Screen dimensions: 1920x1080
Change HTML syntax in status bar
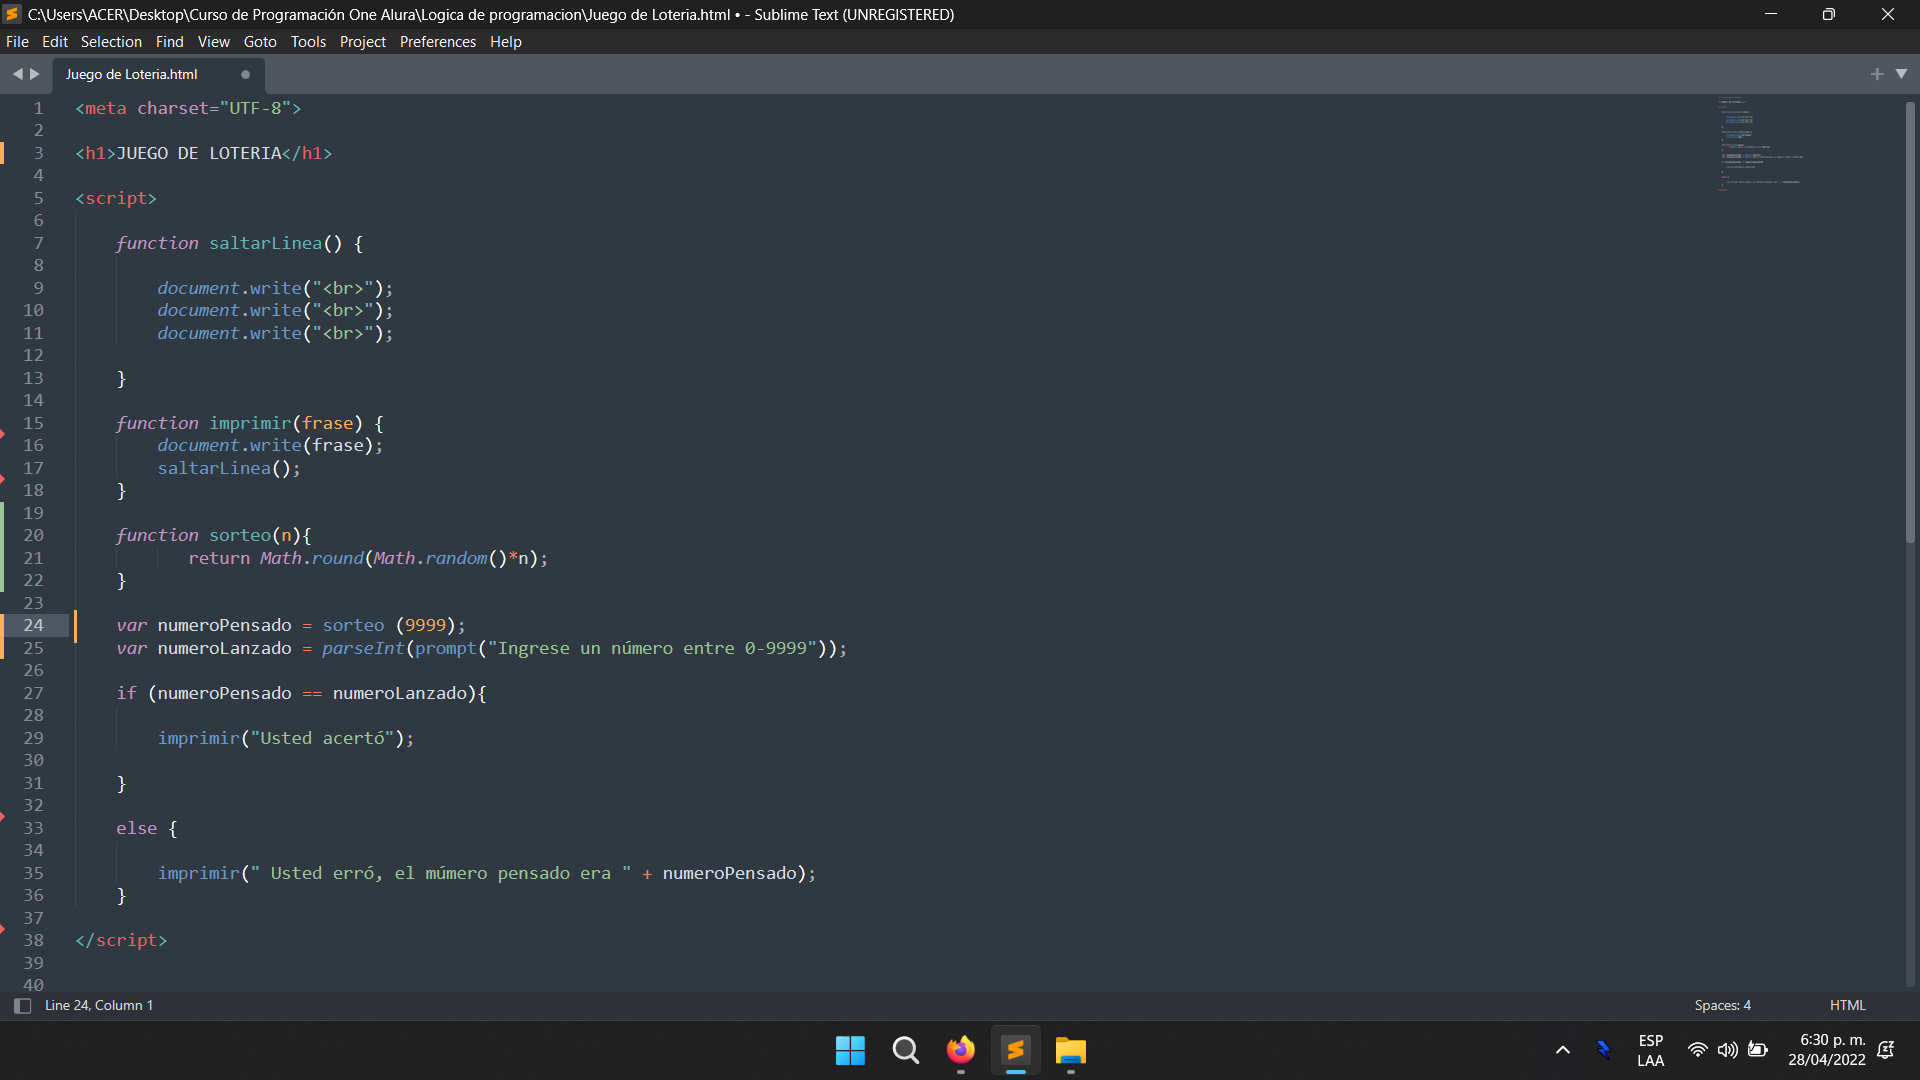[x=1847, y=1006]
